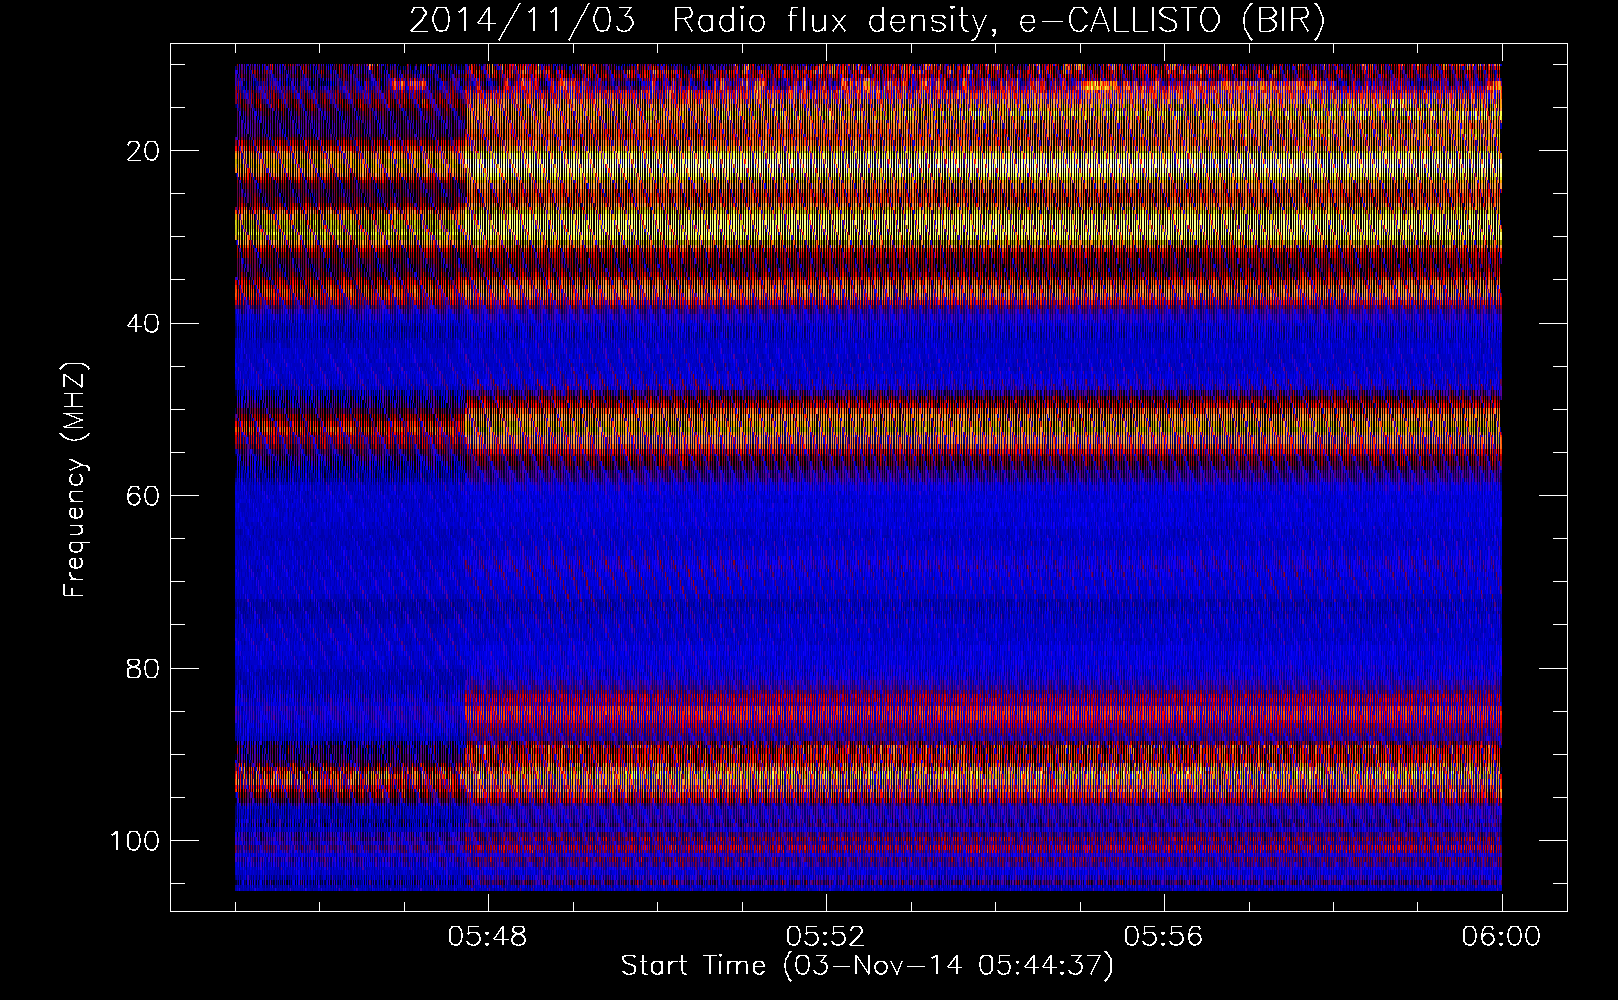Select the 05:52 time tick label
Image resolution: width=1618 pixels, height=1000 pixels.
(x=825, y=937)
